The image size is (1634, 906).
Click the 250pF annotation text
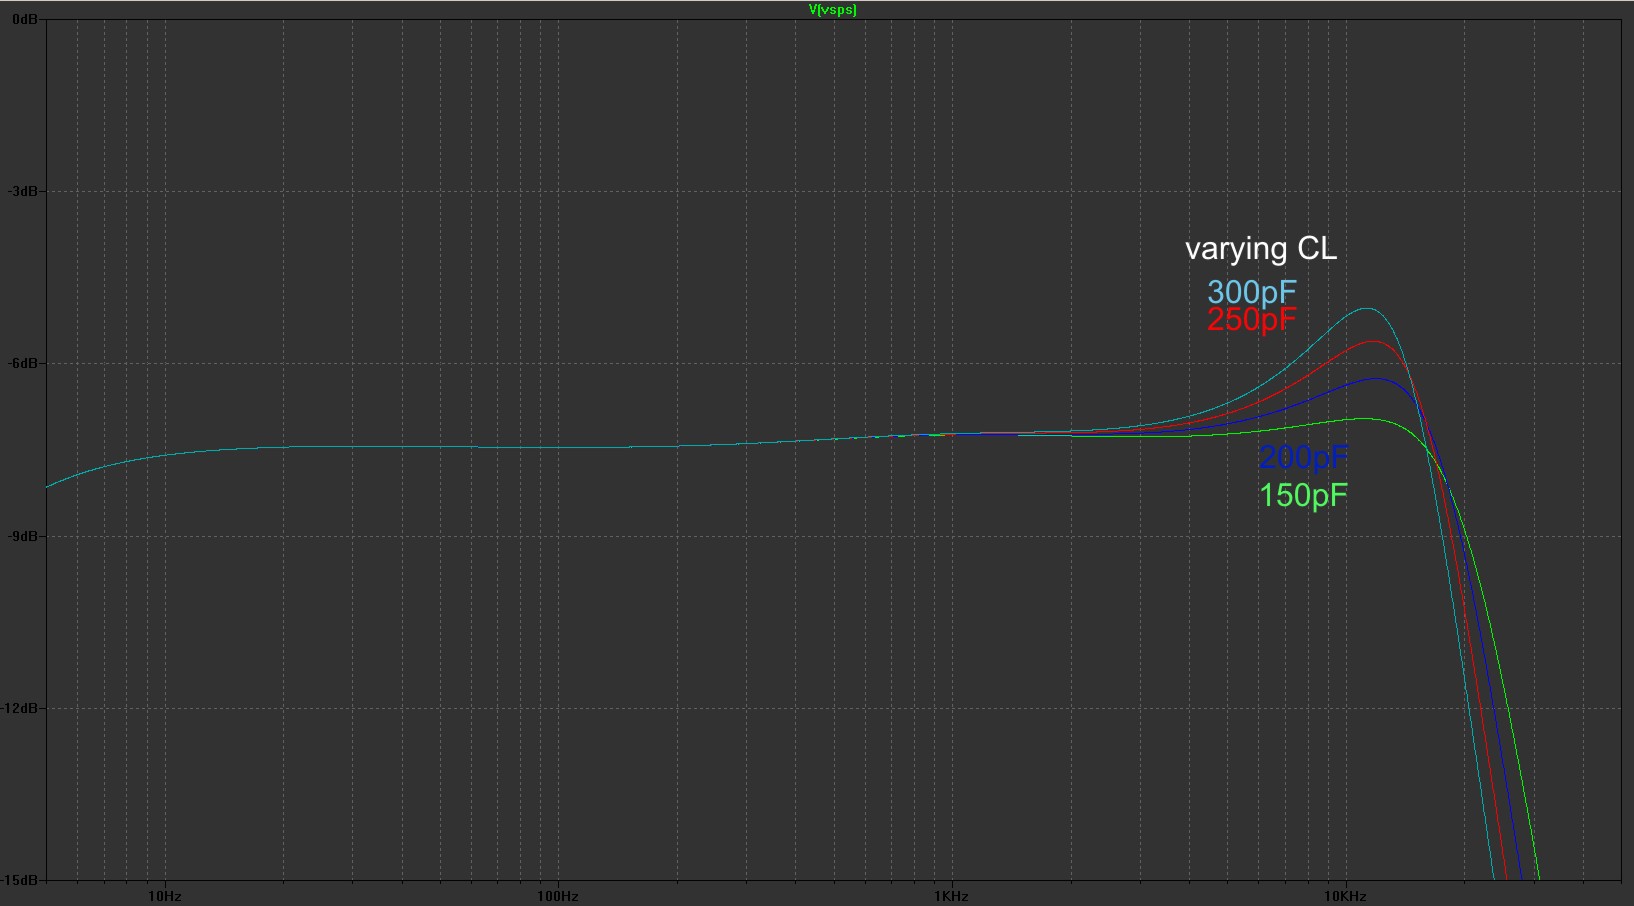tap(1251, 320)
